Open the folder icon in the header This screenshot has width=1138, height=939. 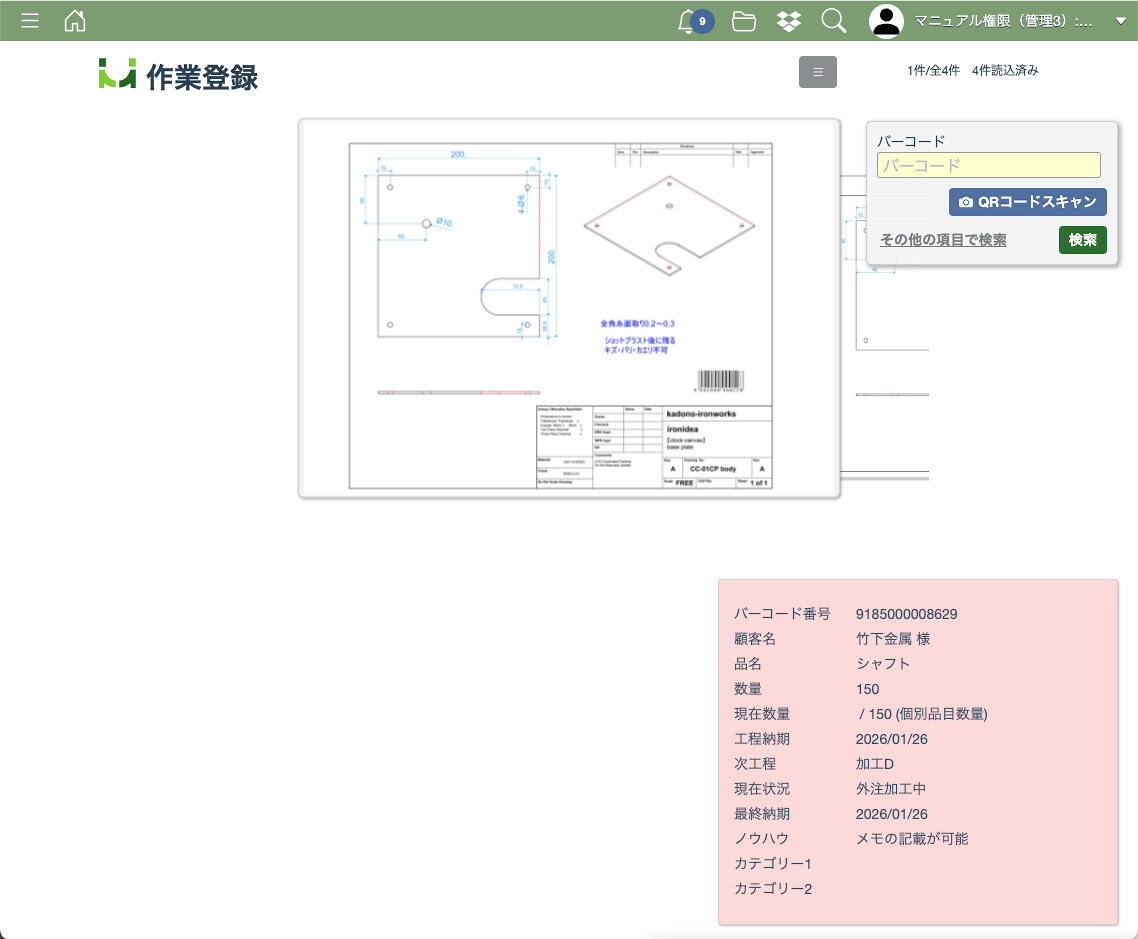[743, 21]
